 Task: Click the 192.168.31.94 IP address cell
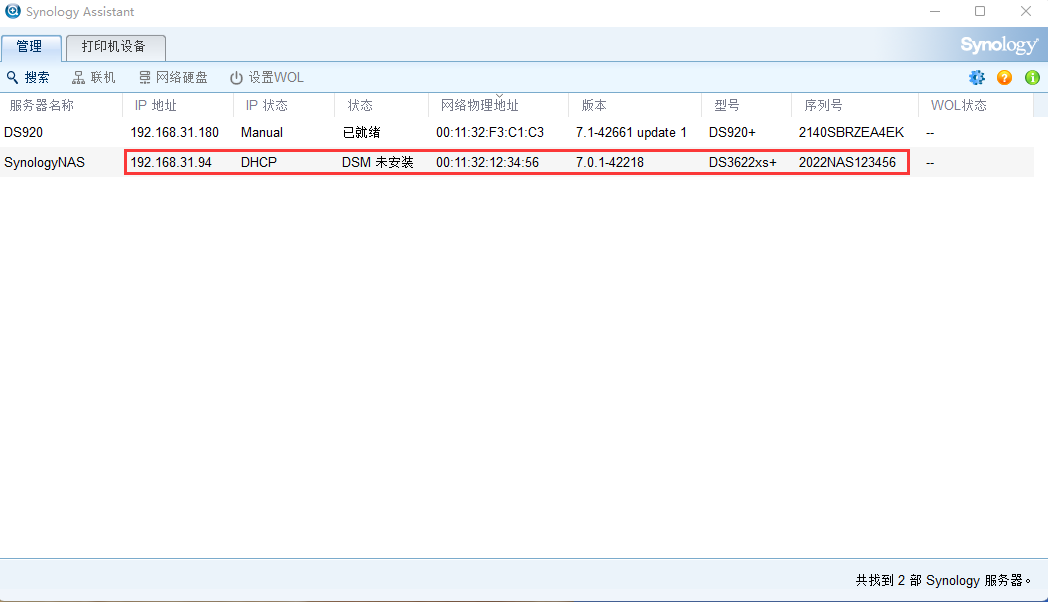pyautogui.click(x=171, y=162)
